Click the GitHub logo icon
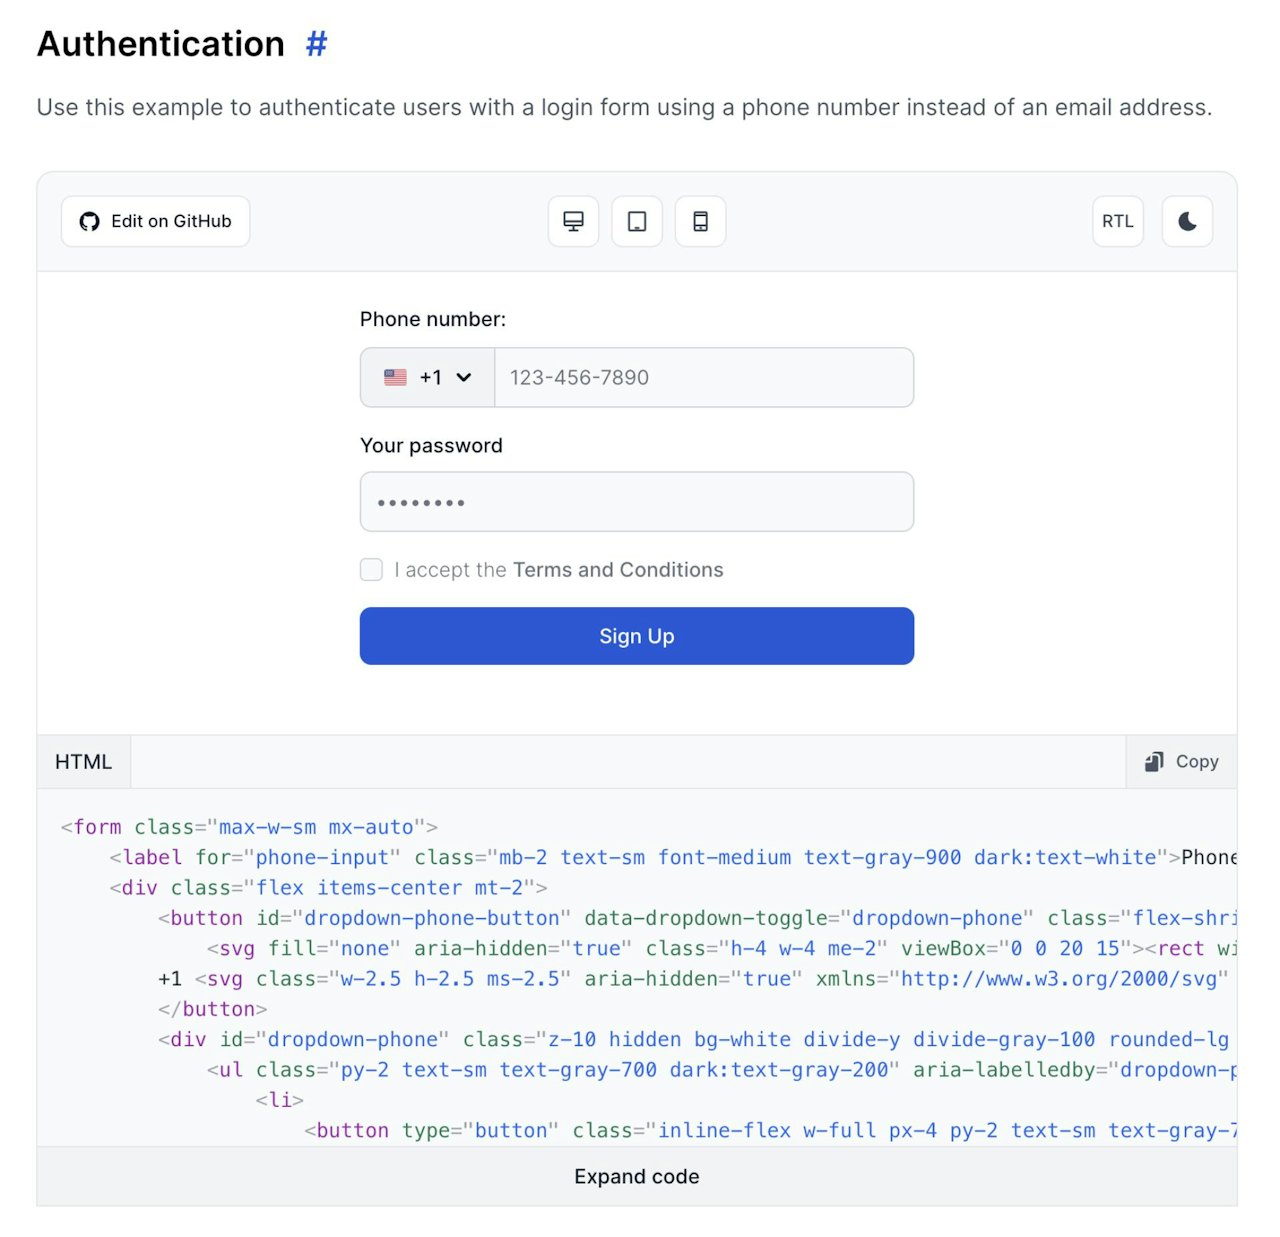Viewport: 1280px width, 1237px height. [90, 222]
